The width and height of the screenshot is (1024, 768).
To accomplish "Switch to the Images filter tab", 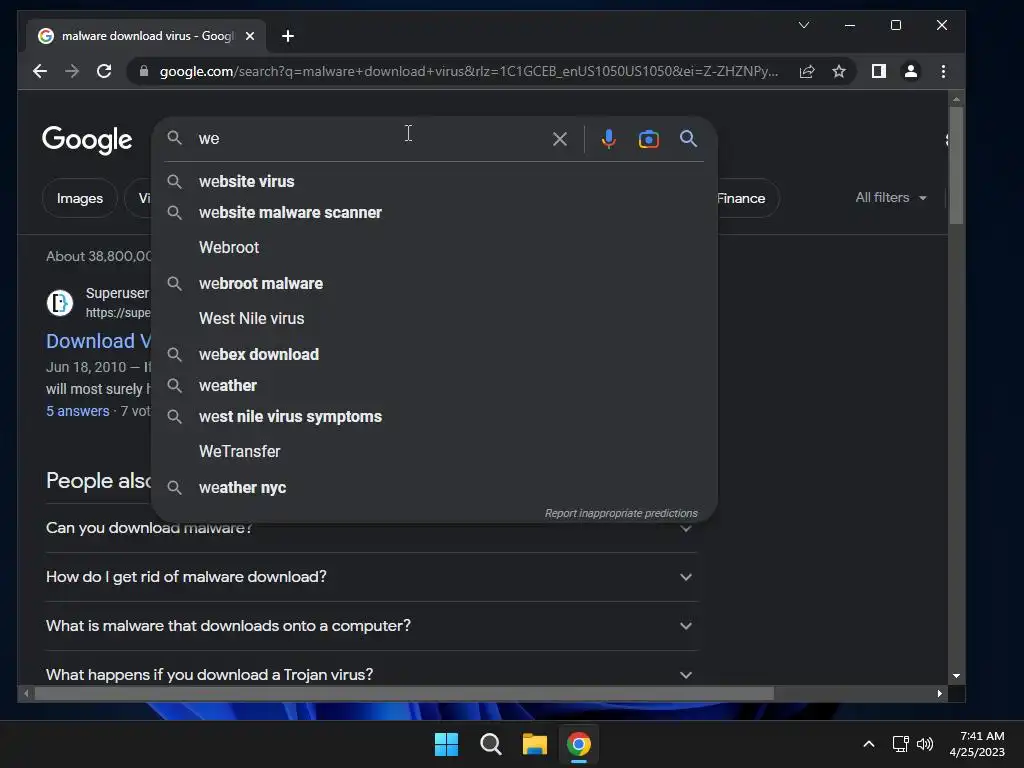I will coord(80,198).
